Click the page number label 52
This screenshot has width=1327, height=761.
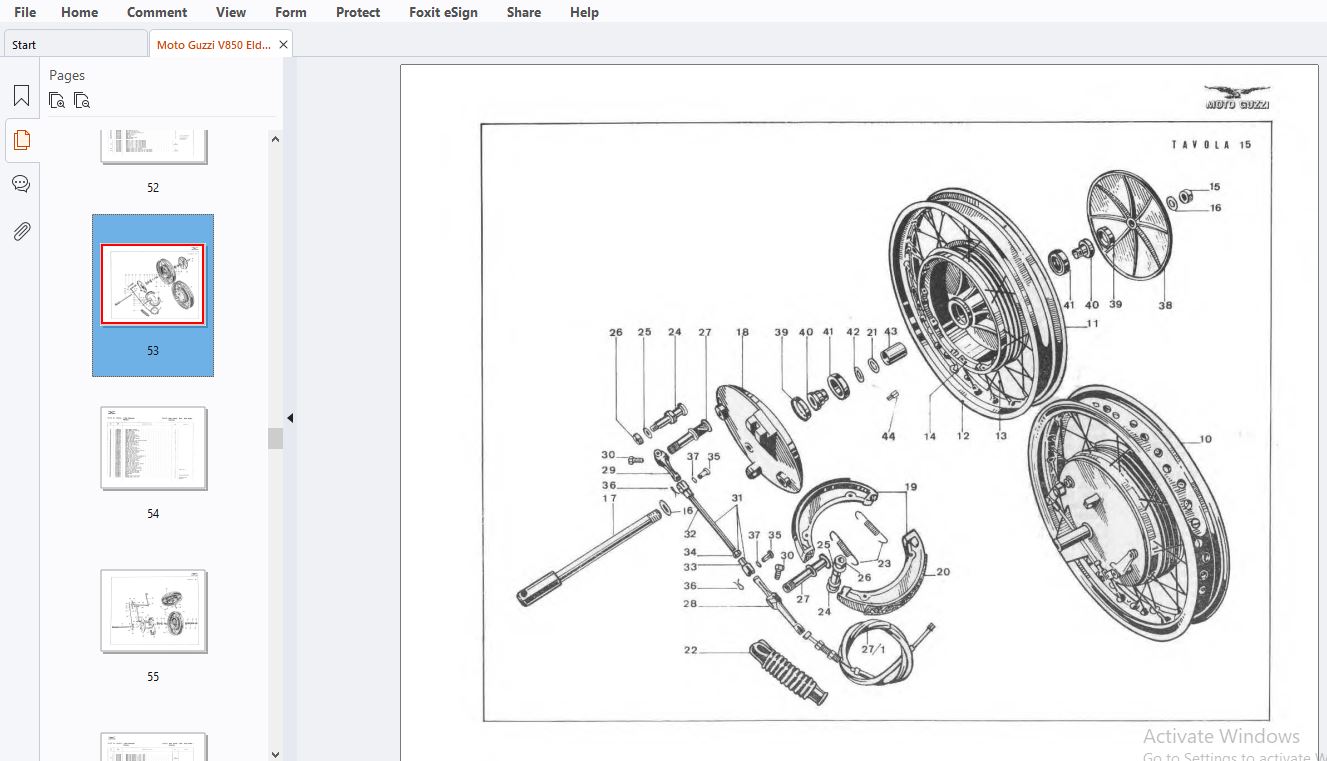click(x=153, y=187)
